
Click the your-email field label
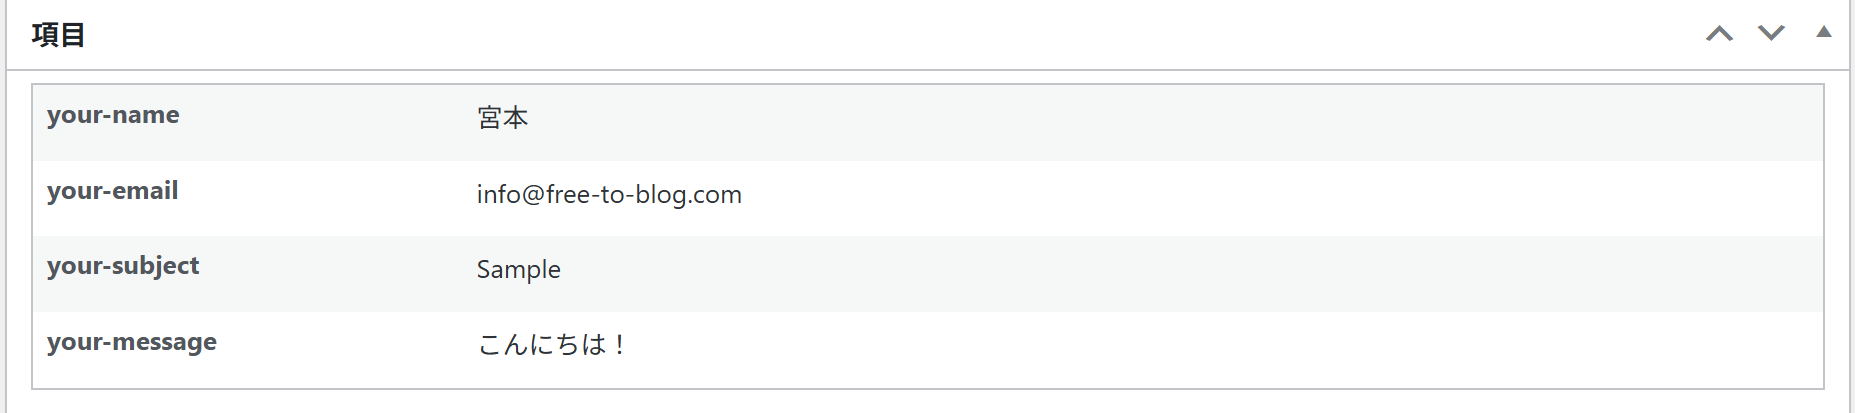(112, 191)
